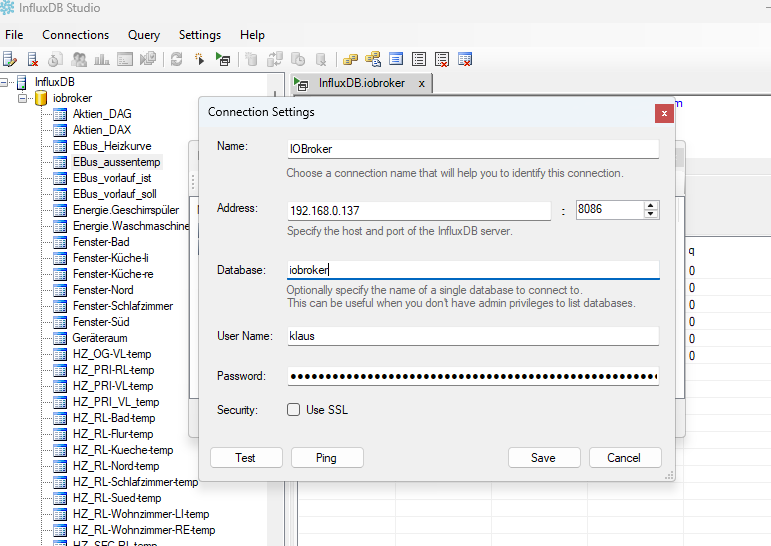771x546 pixels.
Task: Open the Help menu
Action: [252, 35]
